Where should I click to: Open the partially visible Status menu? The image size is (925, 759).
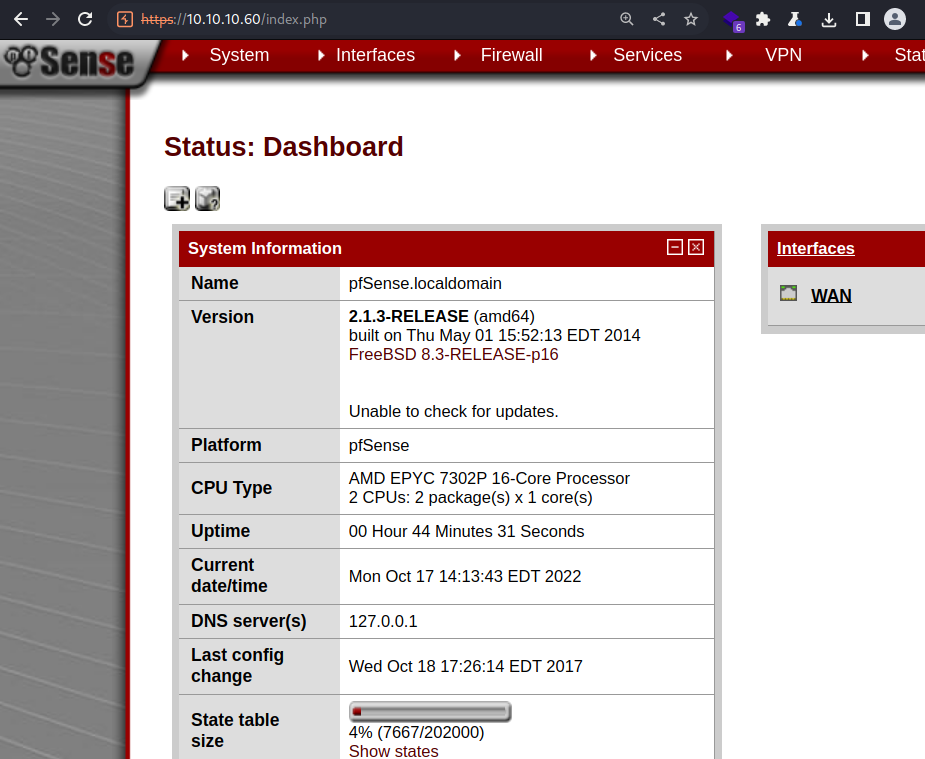tap(909, 55)
